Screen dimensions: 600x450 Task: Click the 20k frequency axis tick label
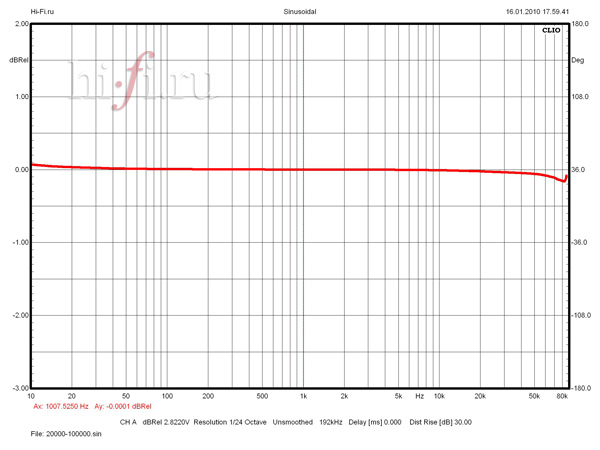(x=480, y=396)
